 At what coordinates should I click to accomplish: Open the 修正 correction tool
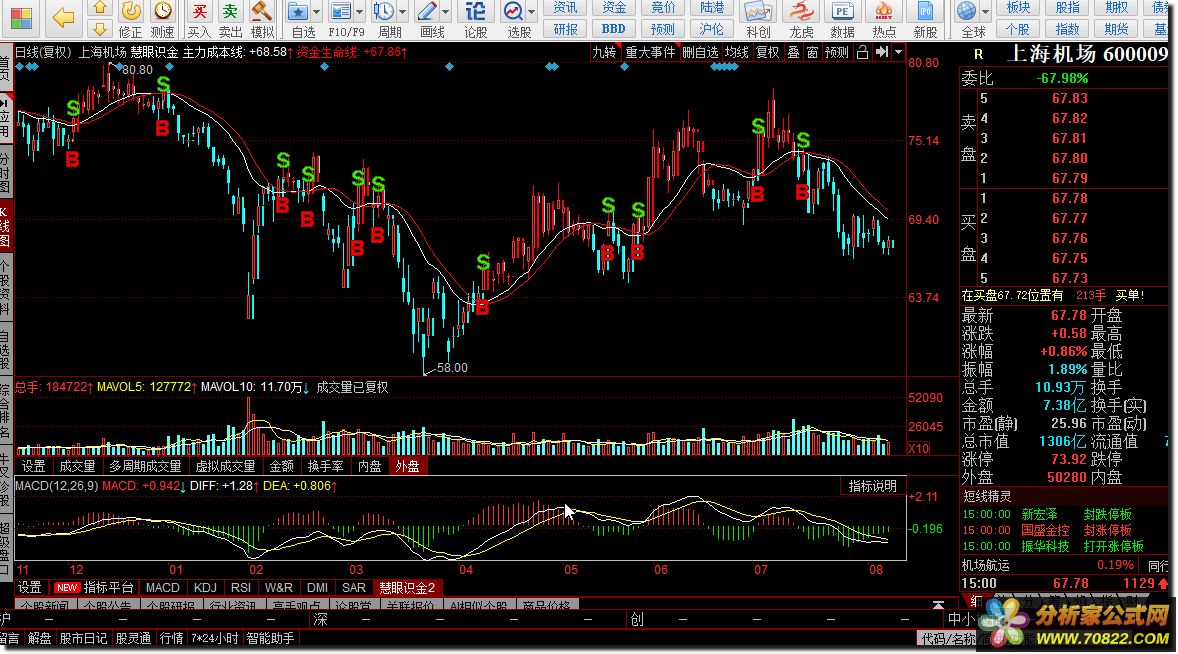131,20
